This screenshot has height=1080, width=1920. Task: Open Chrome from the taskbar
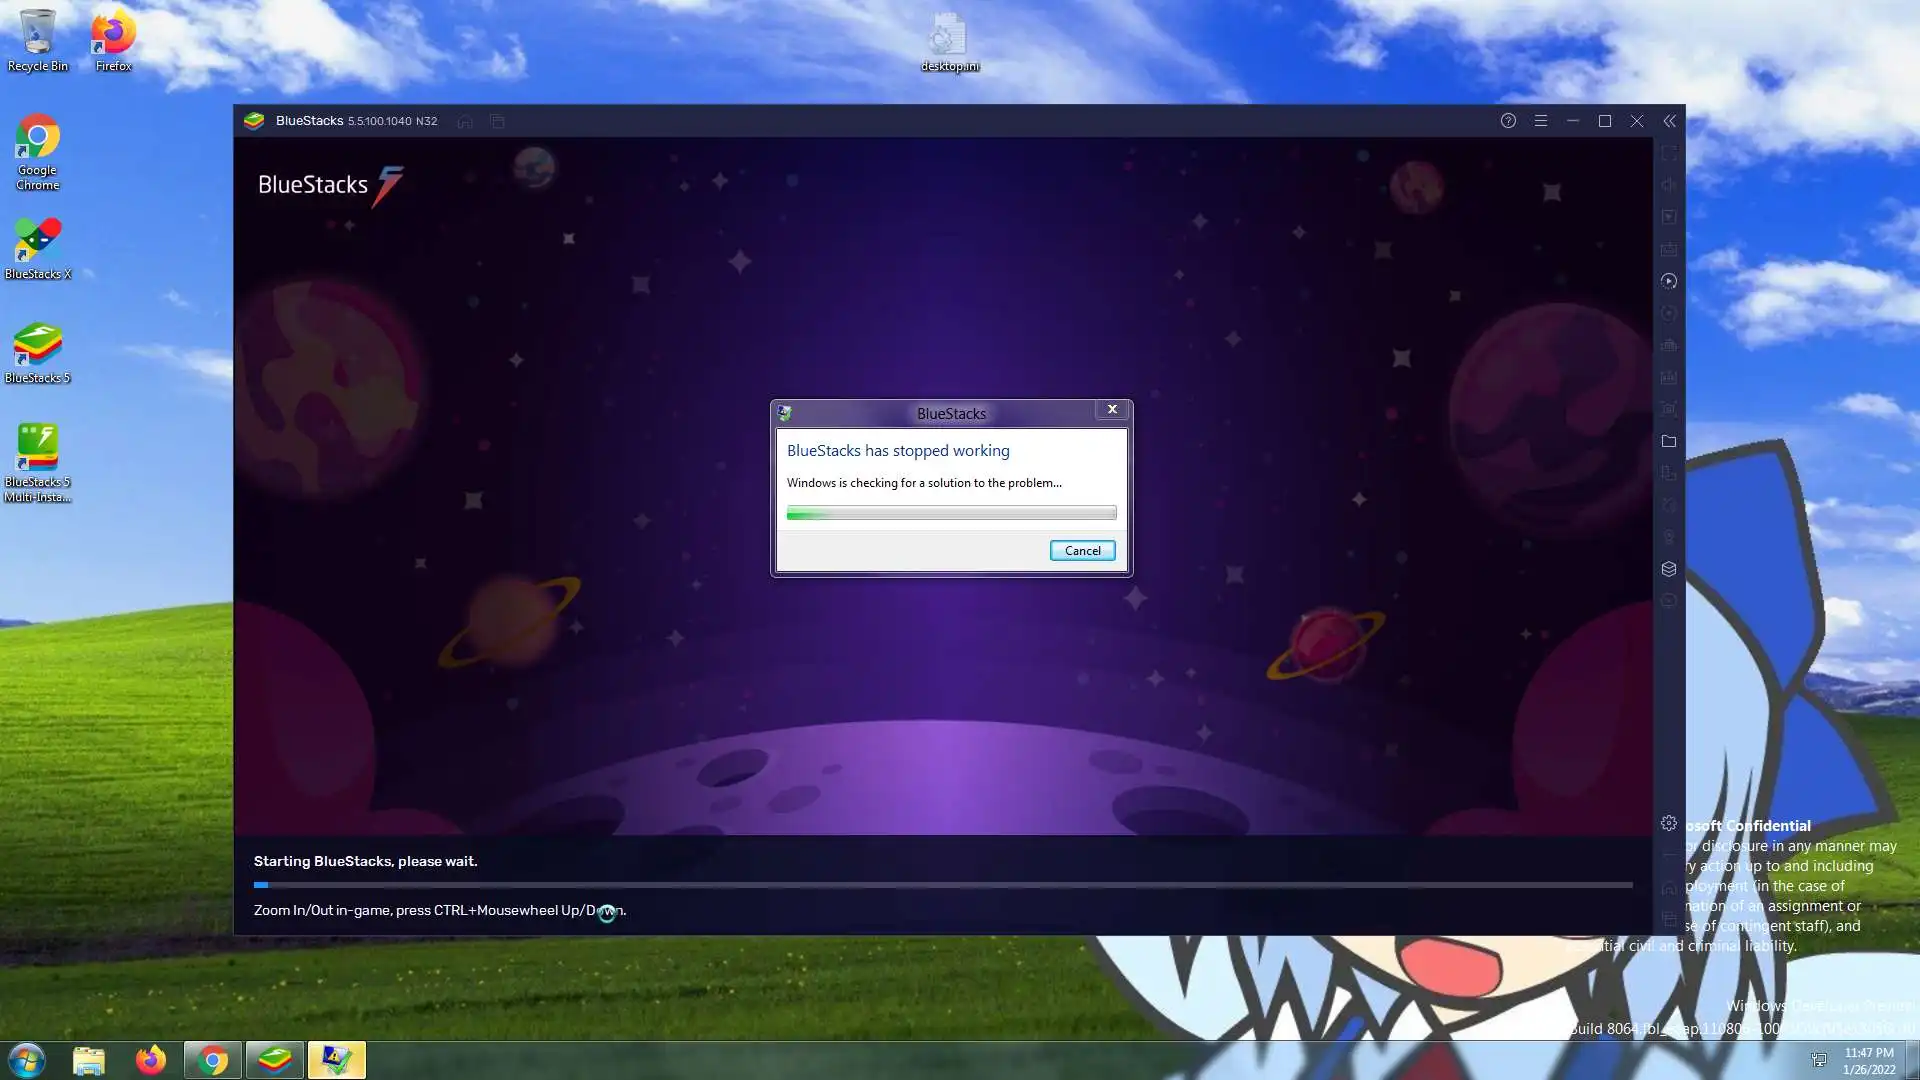point(212,1060)
